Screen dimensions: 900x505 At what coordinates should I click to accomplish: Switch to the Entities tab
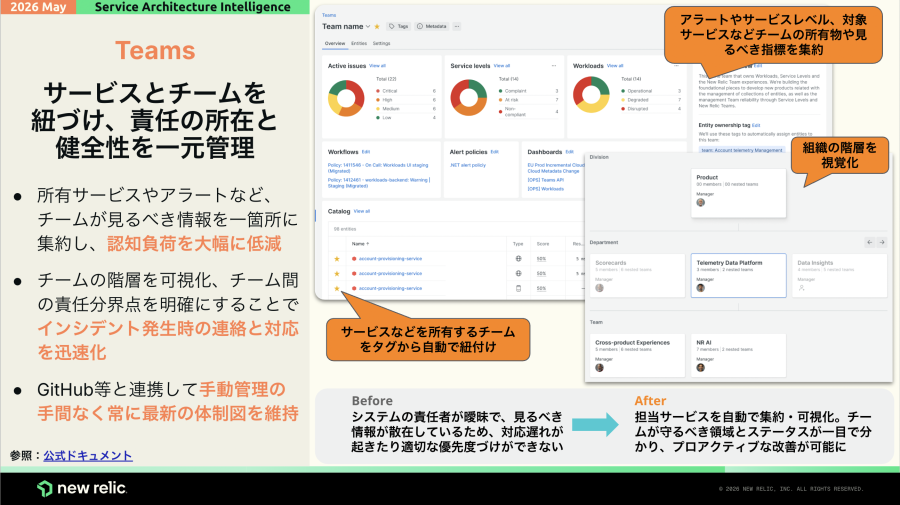coord(359,44)
